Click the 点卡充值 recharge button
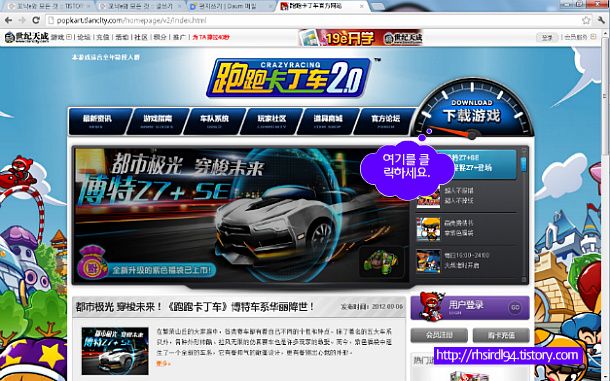Screen dimensions: 610x381 [501, 335]
